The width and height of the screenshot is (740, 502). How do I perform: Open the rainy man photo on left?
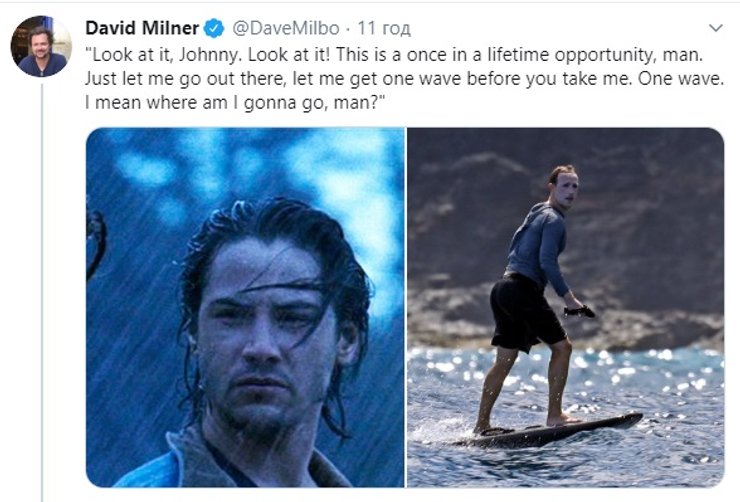(x=245, y=307)
